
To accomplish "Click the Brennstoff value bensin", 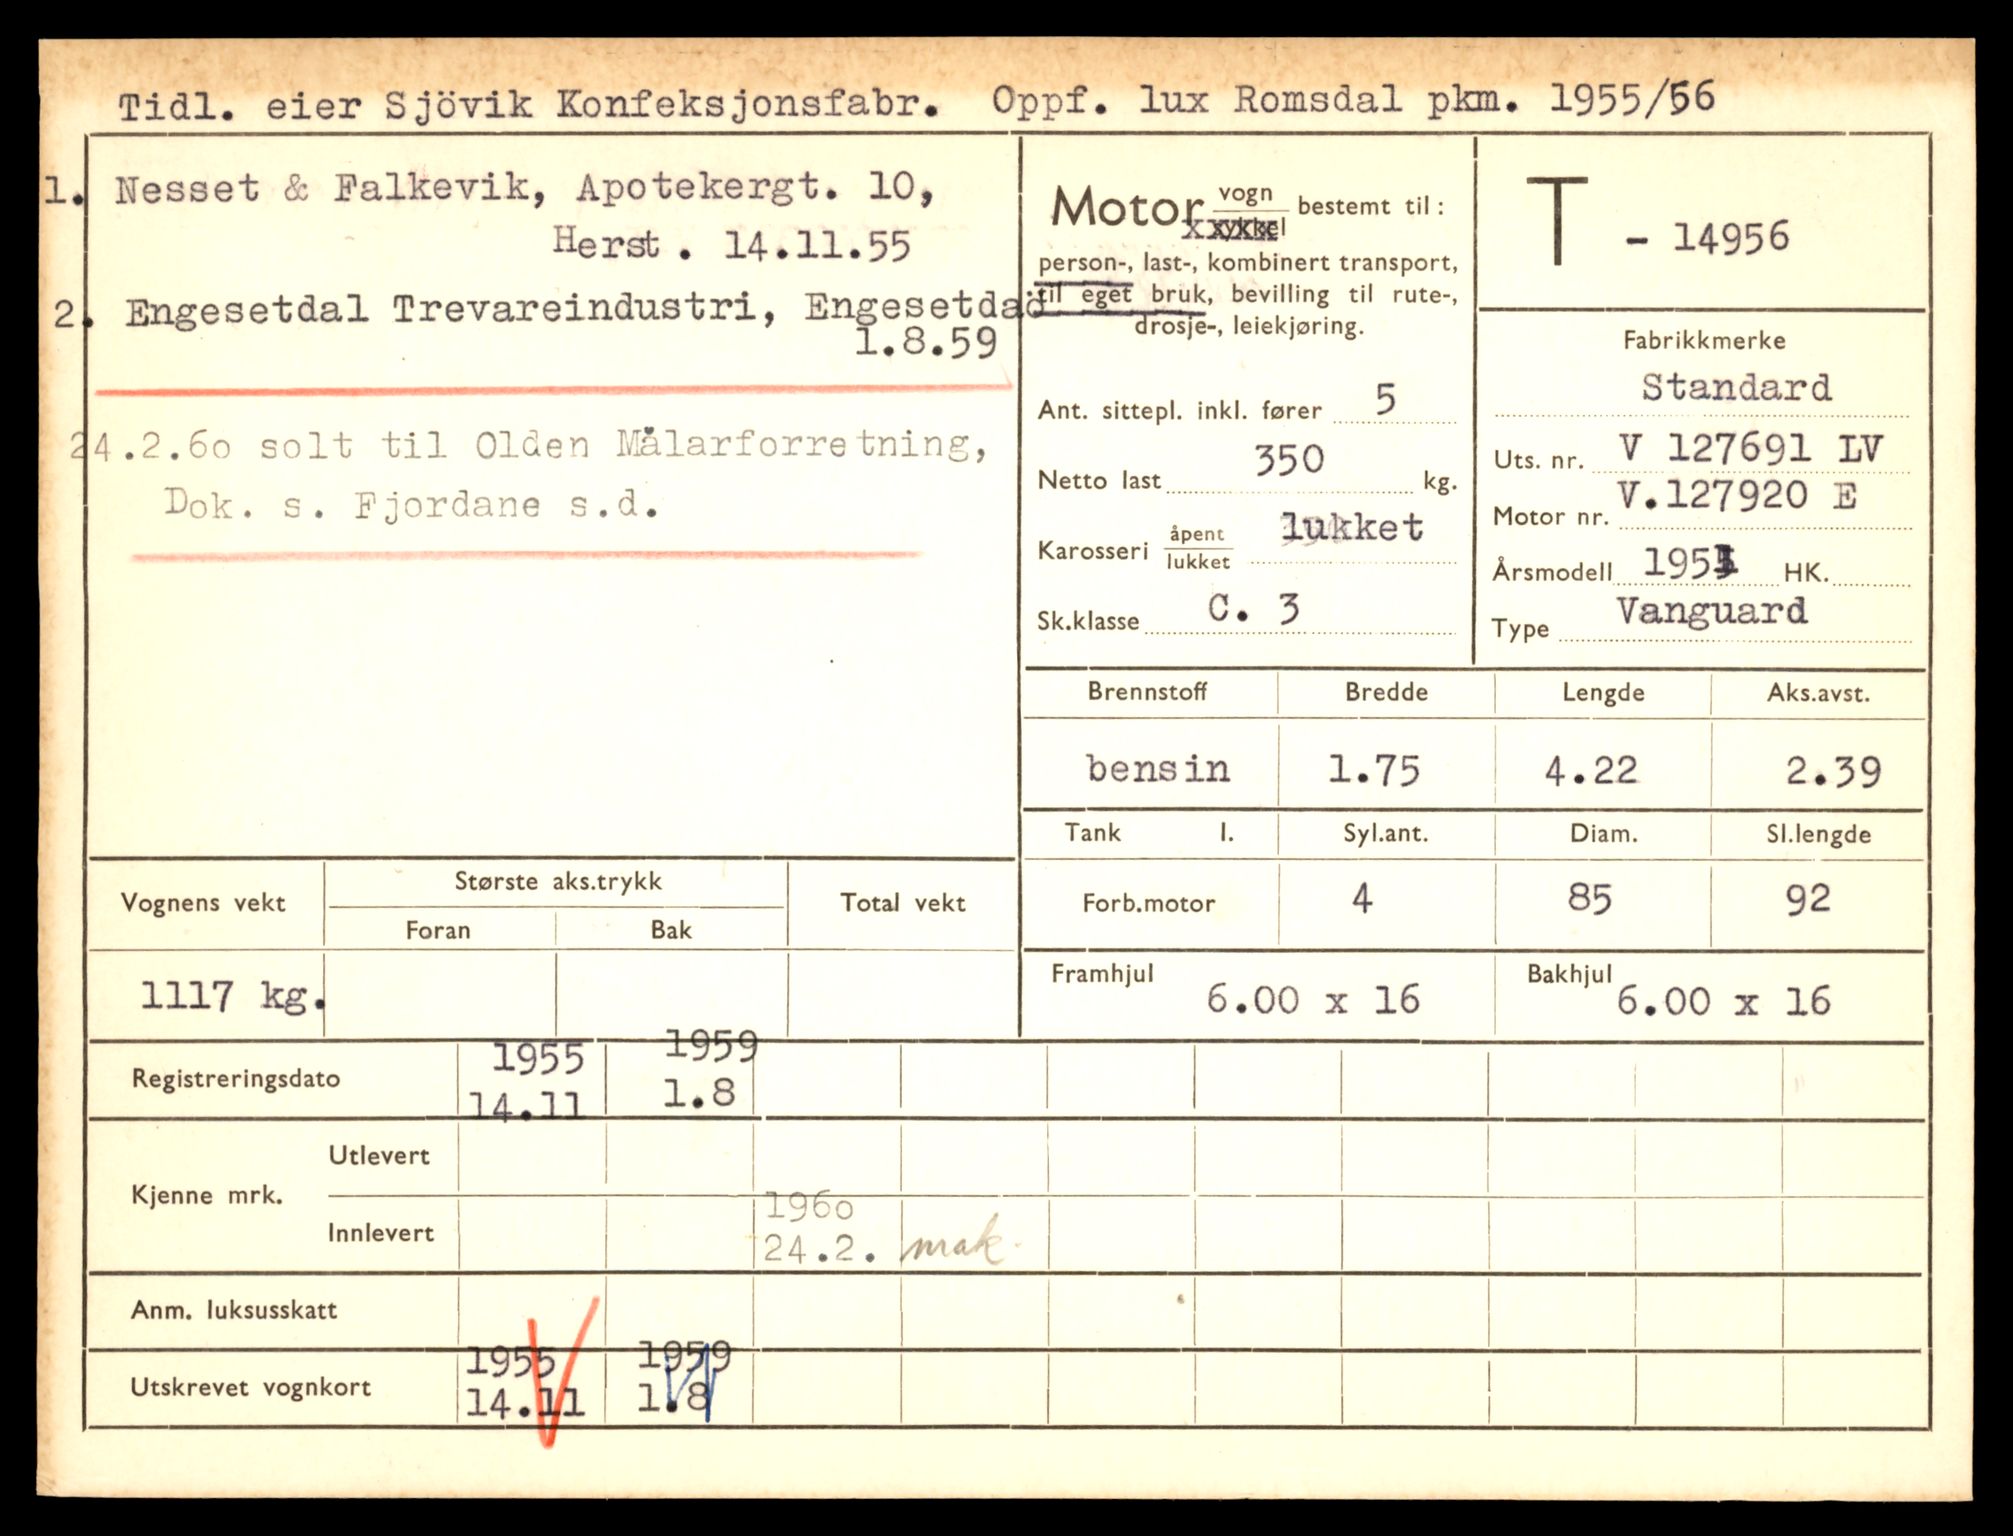I will click(1157, 769).
